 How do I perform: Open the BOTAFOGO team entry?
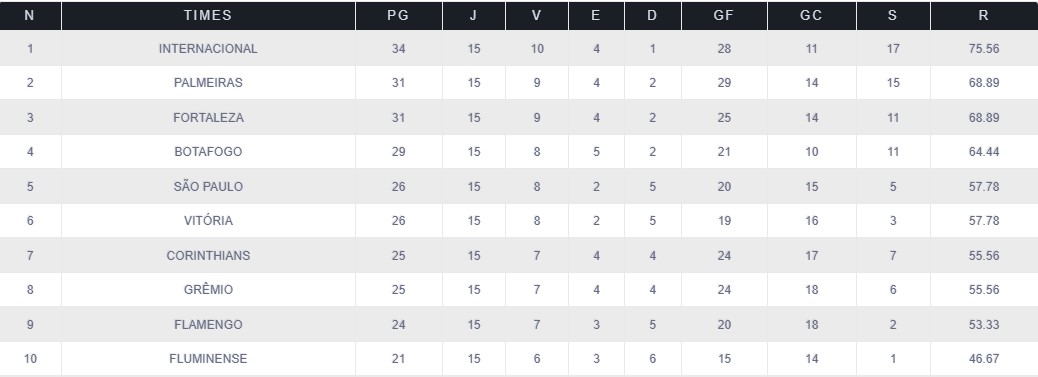click(208, 152)
